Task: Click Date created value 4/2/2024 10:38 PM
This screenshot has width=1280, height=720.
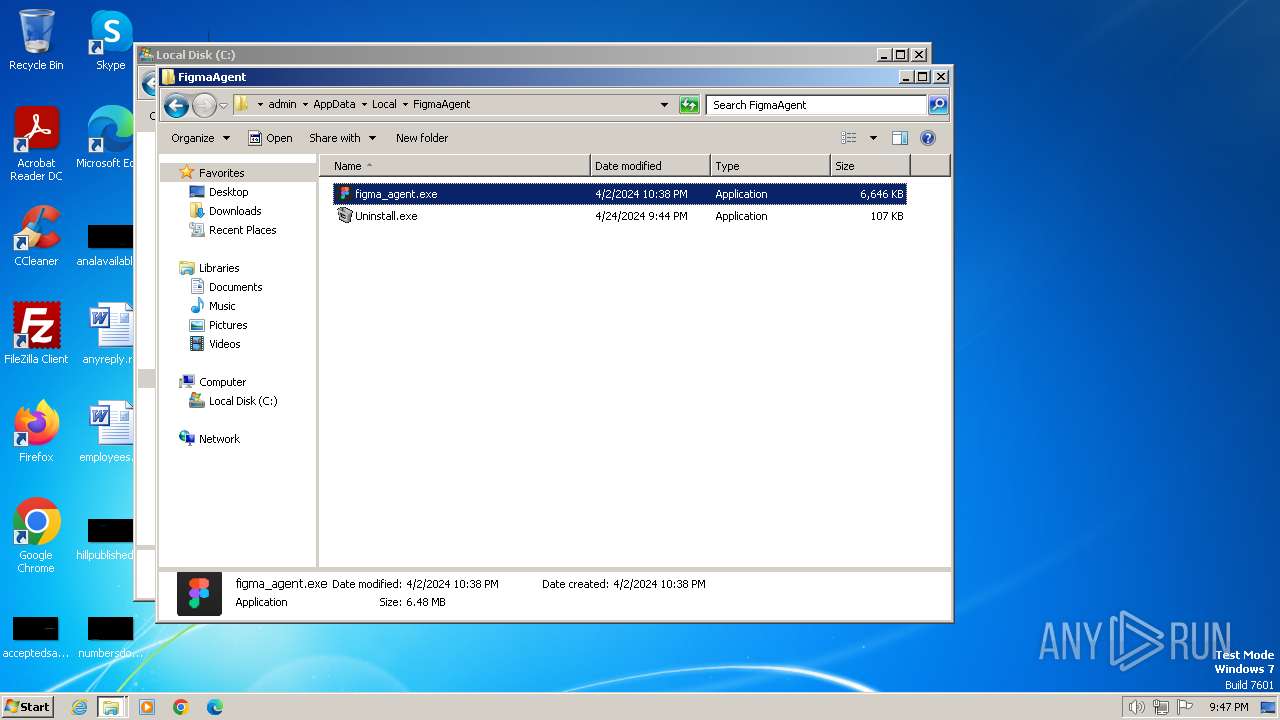Action: 659,584
